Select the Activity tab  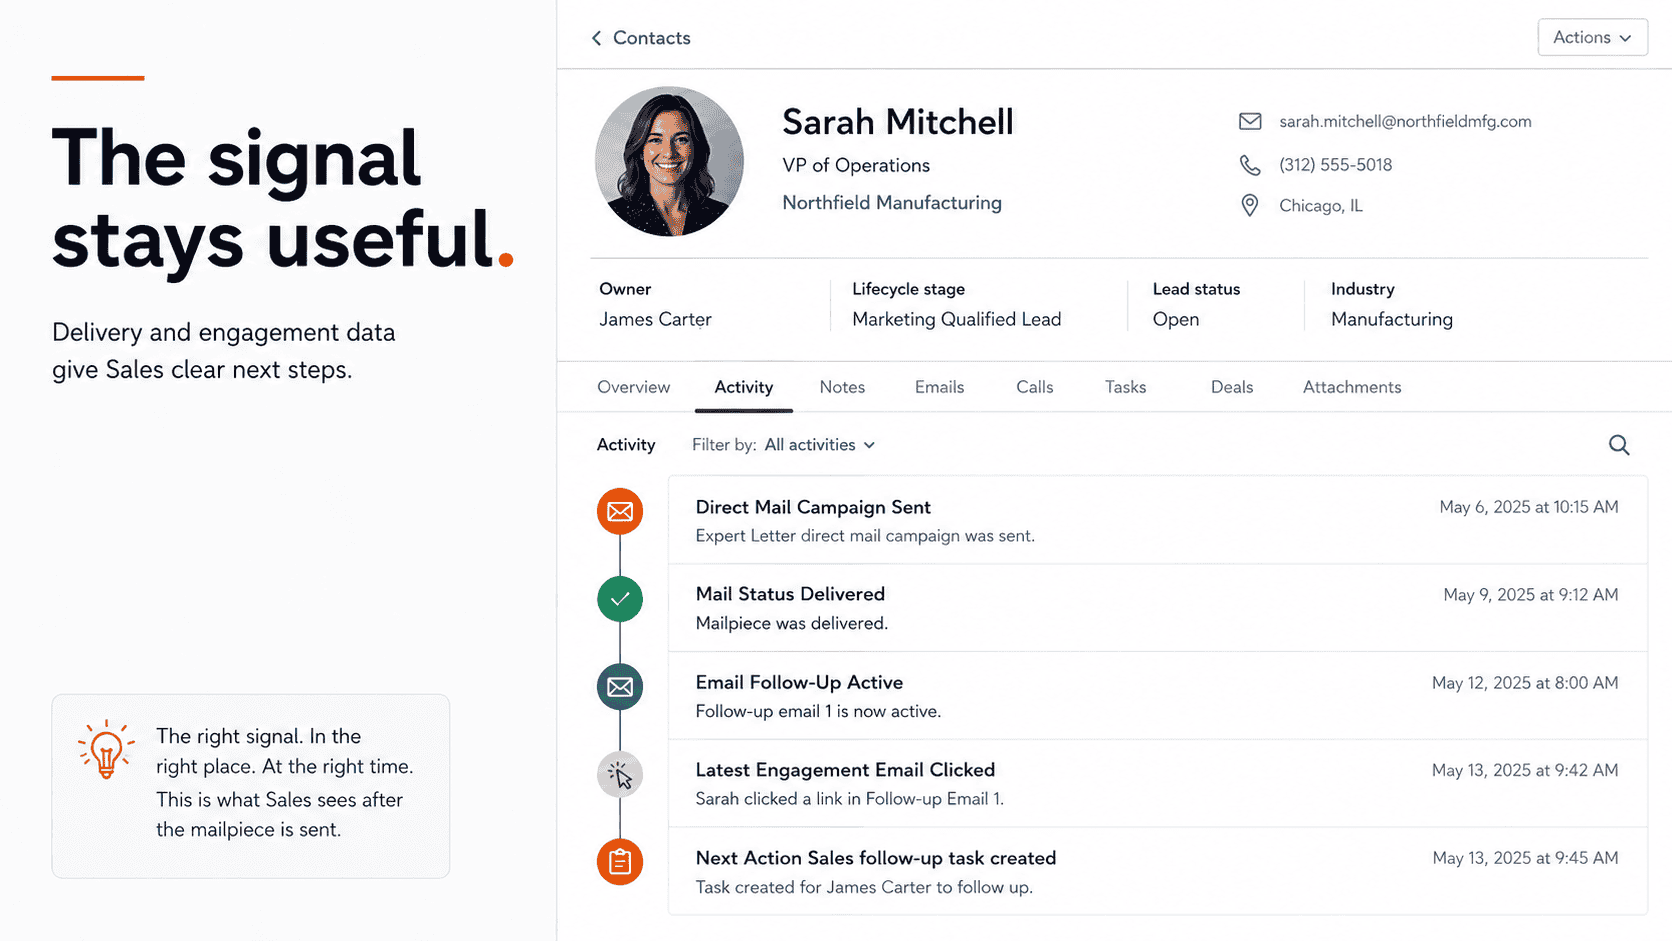(743, 387)
